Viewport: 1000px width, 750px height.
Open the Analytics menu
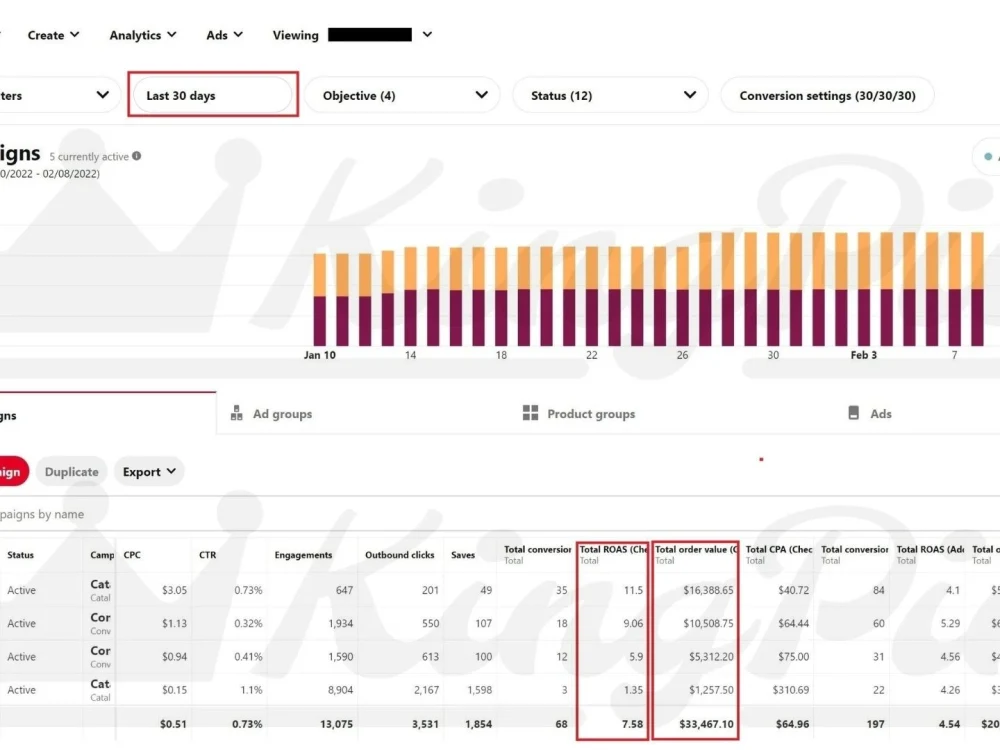coord(143,35)
